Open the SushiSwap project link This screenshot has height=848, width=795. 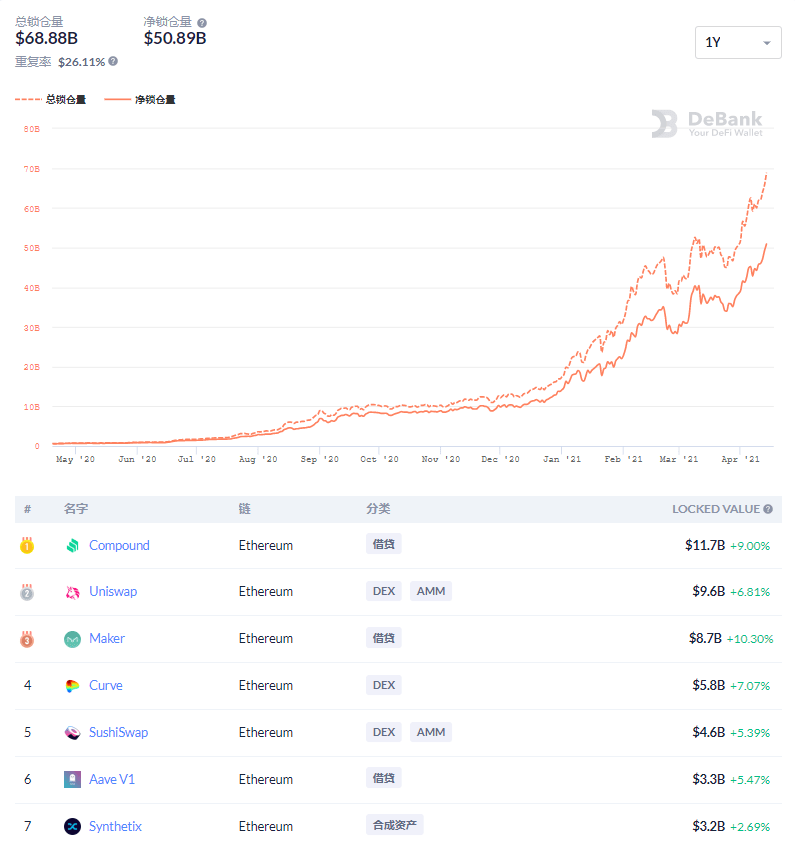point(118,732)
